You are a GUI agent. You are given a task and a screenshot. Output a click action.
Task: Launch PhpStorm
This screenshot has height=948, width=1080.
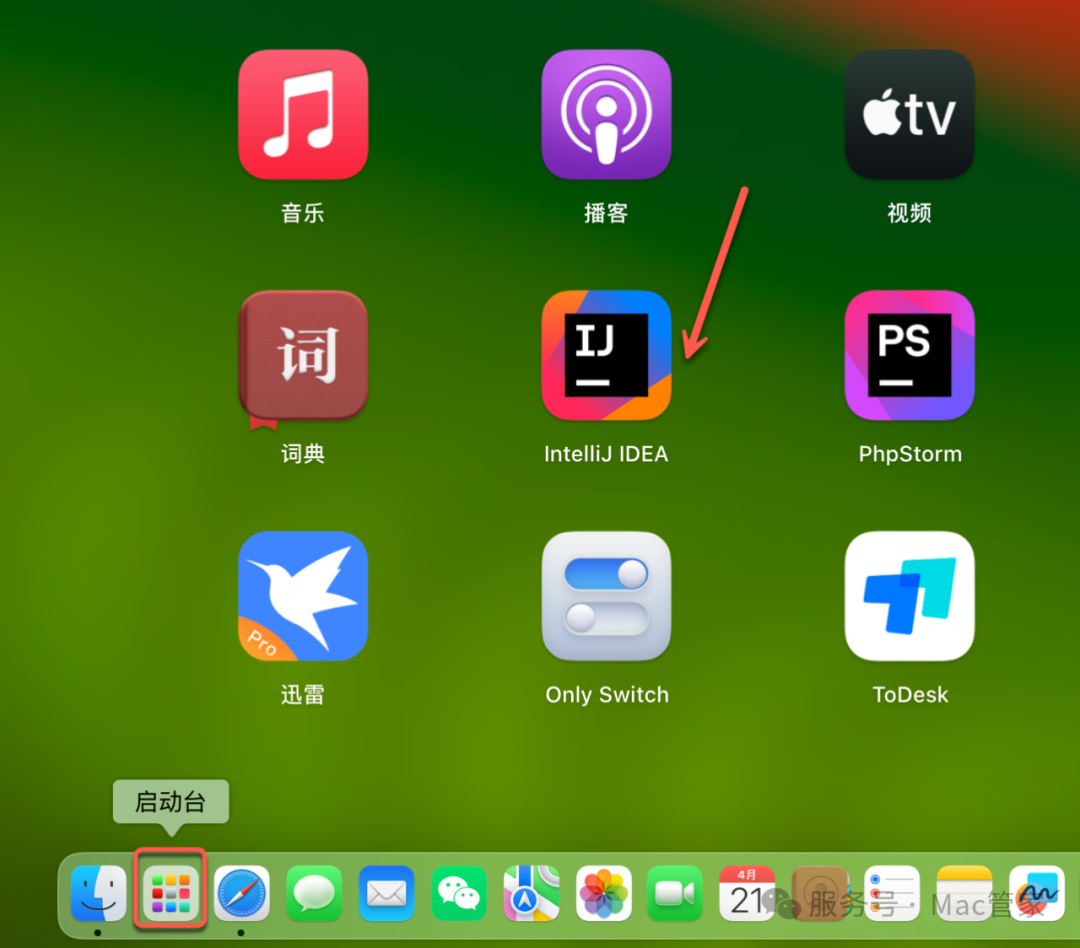(909, 355)
